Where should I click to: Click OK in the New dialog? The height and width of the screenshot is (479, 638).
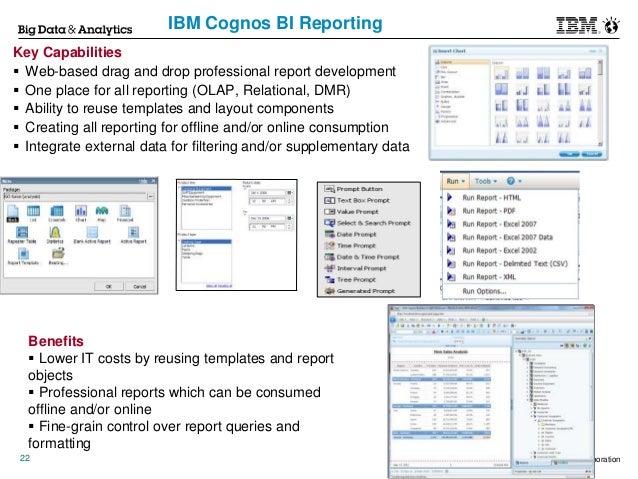coord(109,286)
